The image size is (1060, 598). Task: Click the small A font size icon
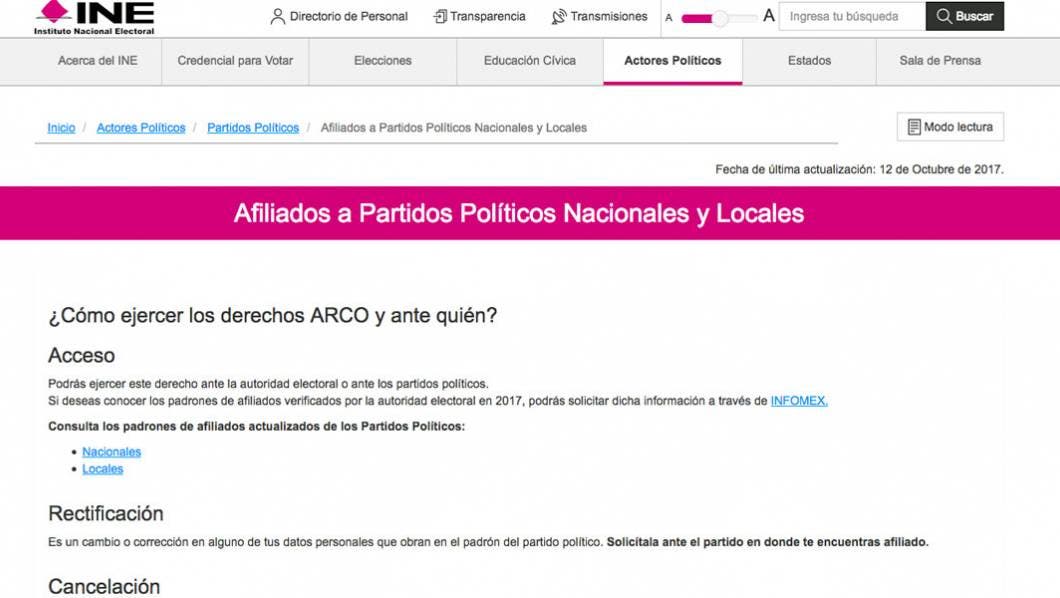pyautogui.click(x=669, y=18)
